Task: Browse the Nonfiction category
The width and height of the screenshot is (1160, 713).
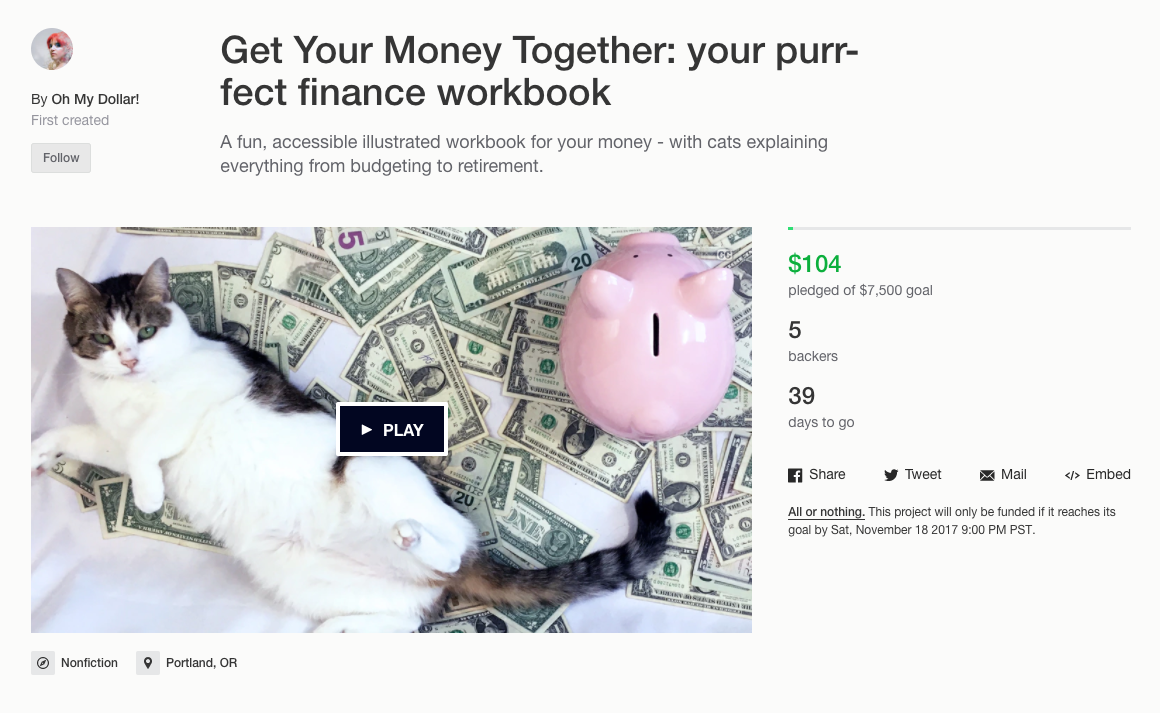Action: point(89,663)
